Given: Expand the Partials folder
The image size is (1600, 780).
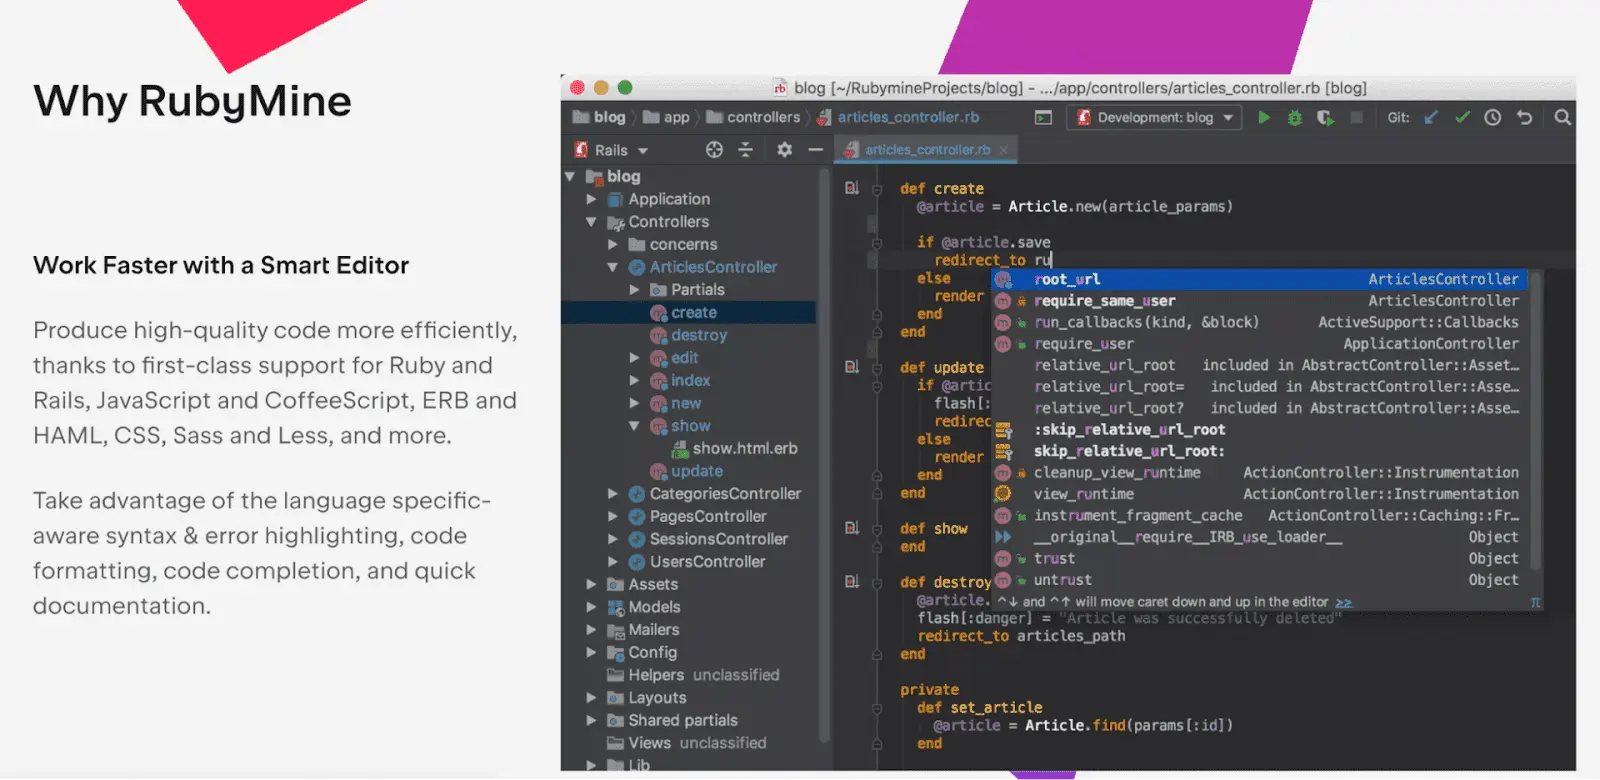Looking at the screenshot, I should point(634,290).
